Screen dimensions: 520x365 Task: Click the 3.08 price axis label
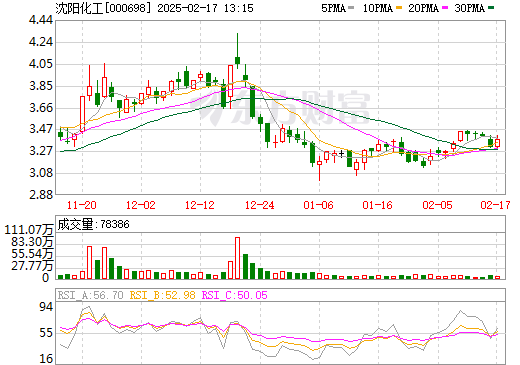(41, 173)
